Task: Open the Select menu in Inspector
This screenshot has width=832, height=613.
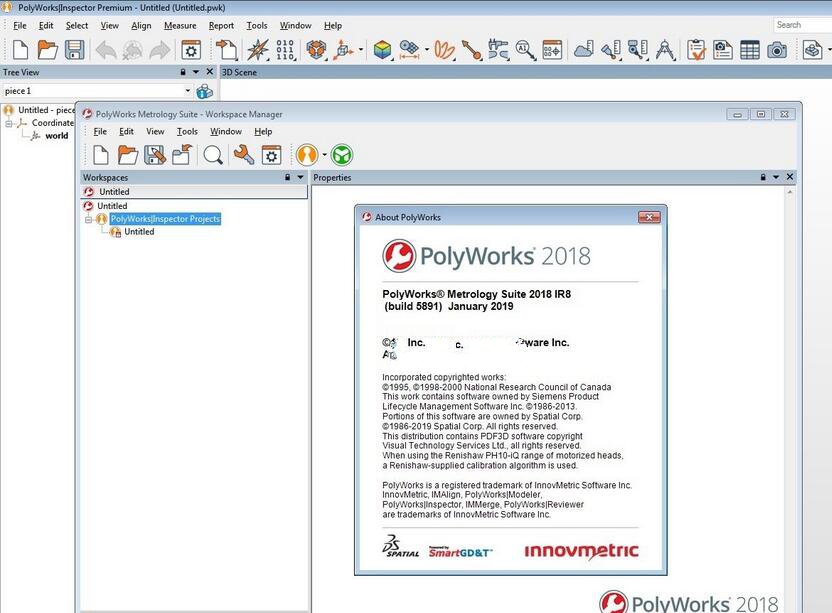Action: (76, 25)
